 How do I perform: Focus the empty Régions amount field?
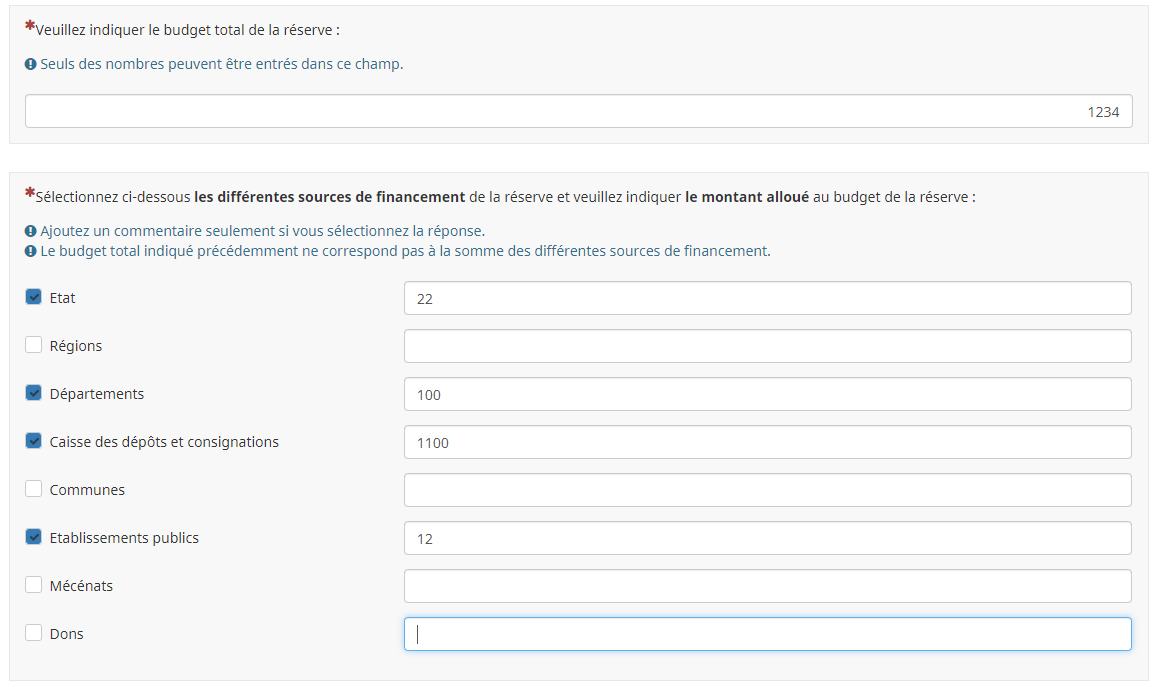tap(767, 346)
